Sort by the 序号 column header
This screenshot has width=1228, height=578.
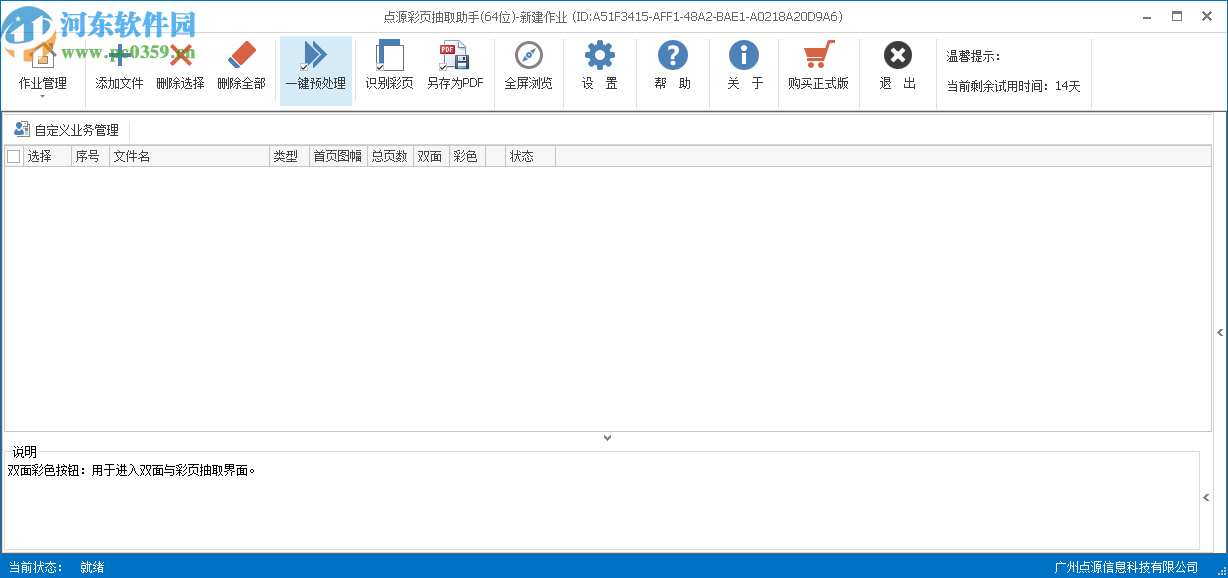point(90,156)
